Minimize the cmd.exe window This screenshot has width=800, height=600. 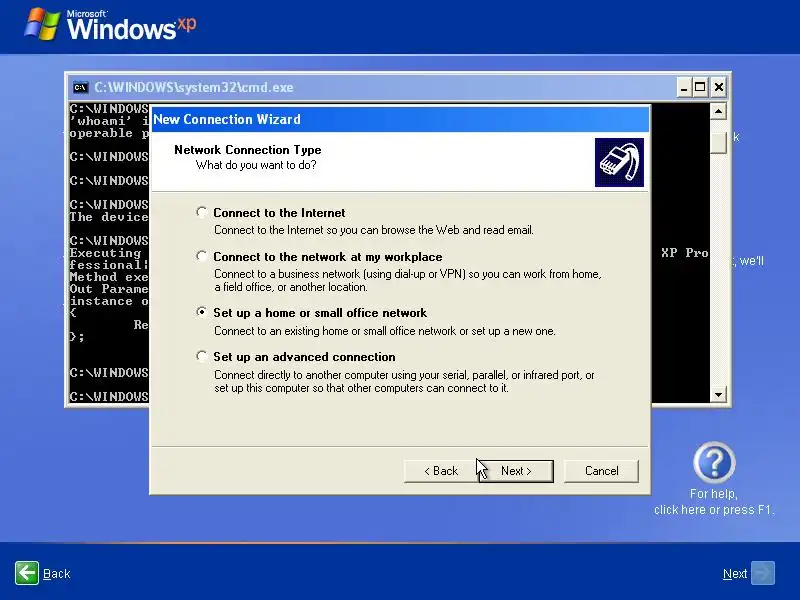click(x=684, y=87)
